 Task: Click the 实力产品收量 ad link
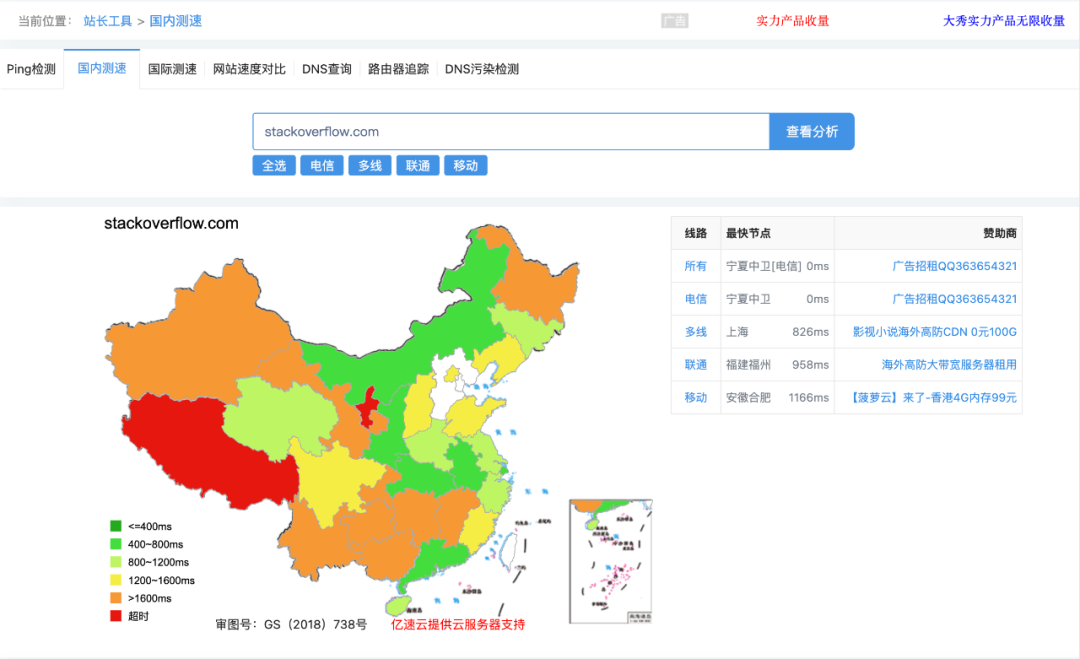tap(793, 21)
